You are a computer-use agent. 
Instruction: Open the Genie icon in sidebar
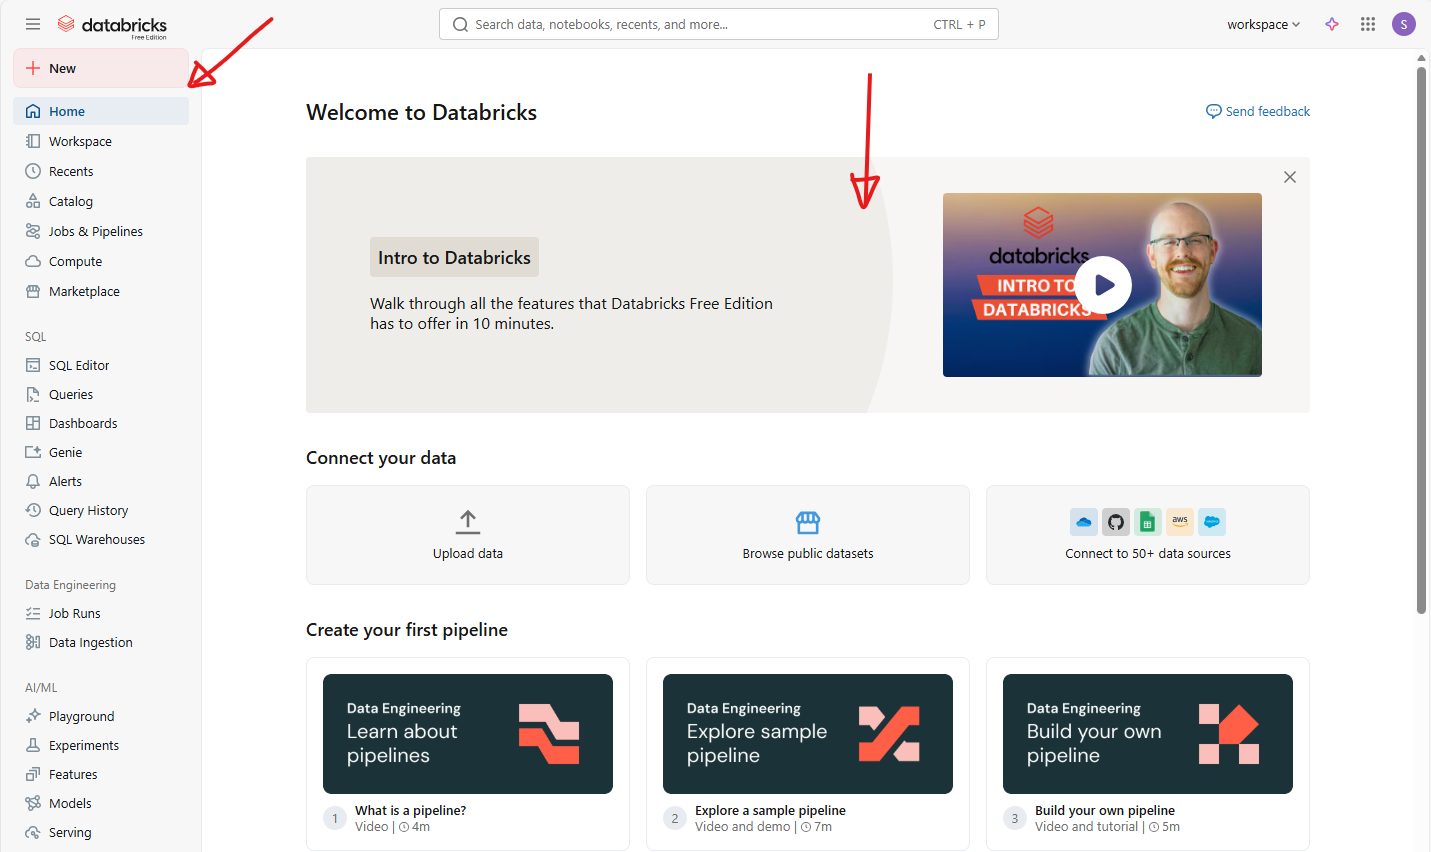pos(33,452)
